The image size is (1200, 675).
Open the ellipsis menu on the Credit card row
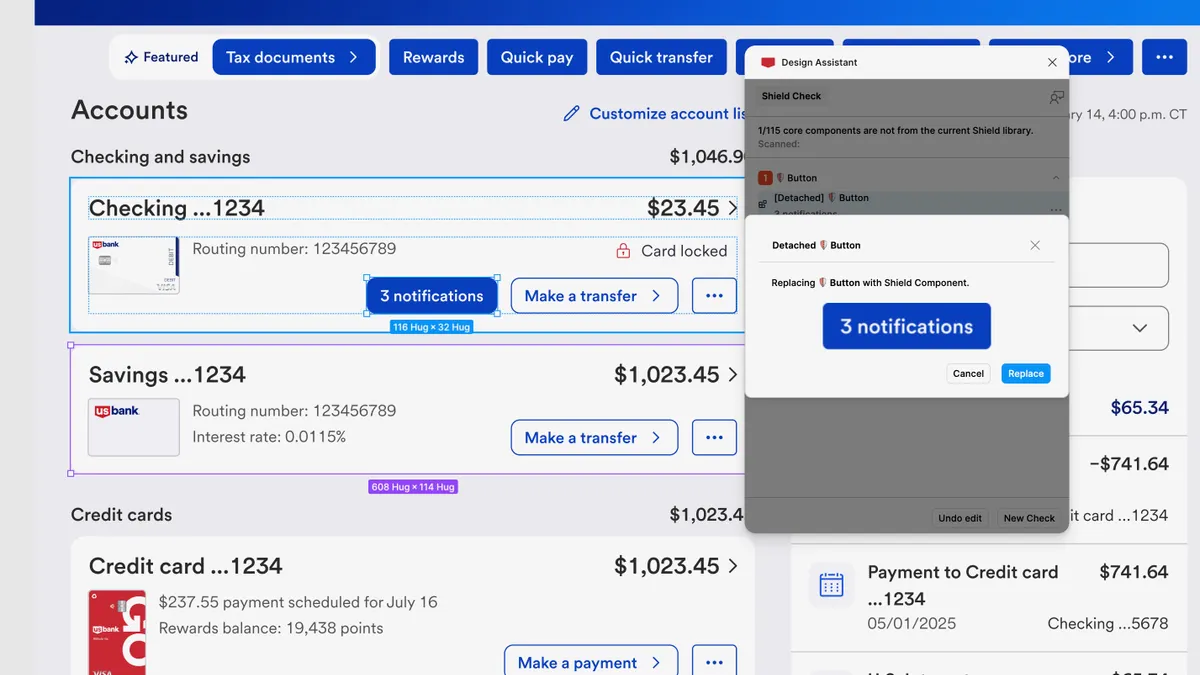(x=714, y=661)
